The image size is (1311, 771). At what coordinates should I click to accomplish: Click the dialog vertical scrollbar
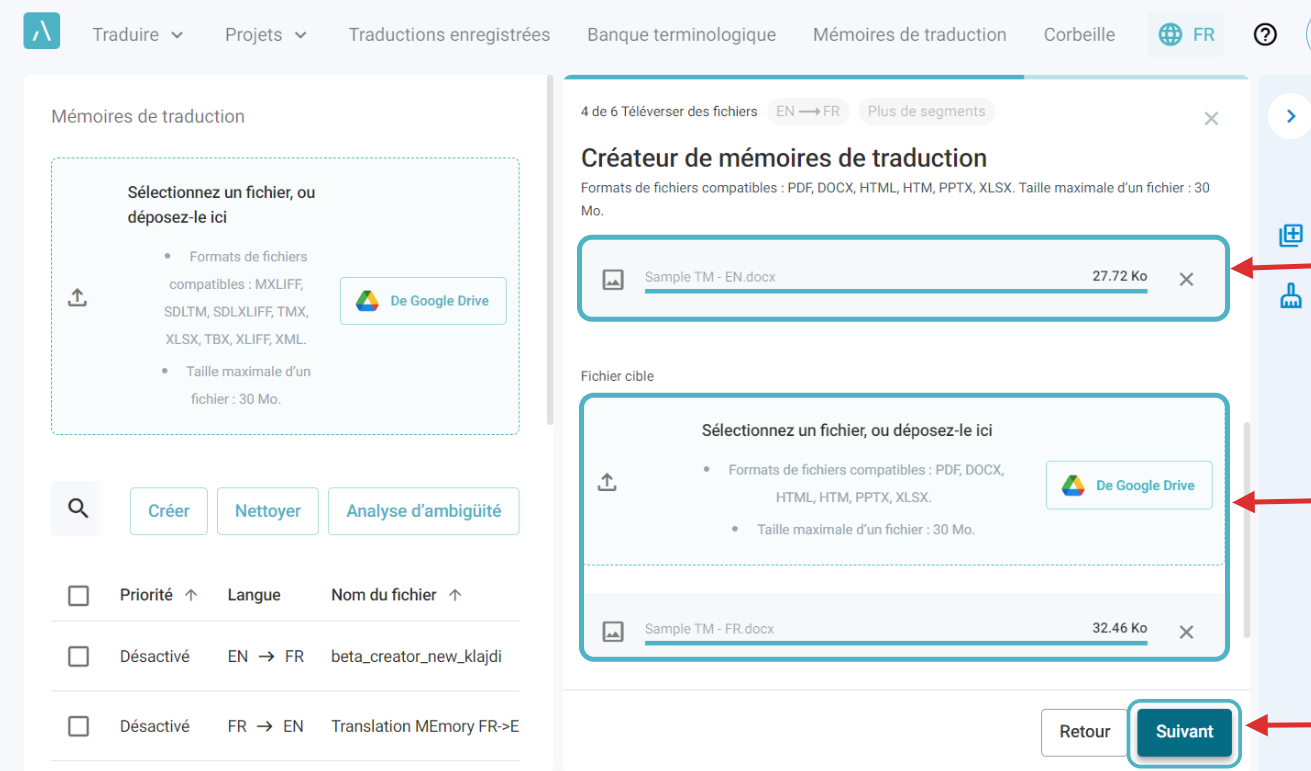(x=1246, y=530)
